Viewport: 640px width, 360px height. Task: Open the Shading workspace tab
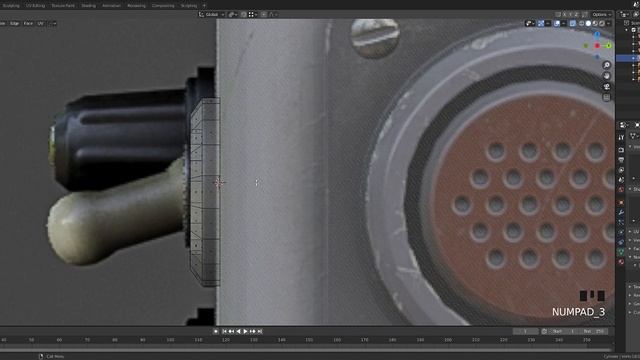(89, 6)
